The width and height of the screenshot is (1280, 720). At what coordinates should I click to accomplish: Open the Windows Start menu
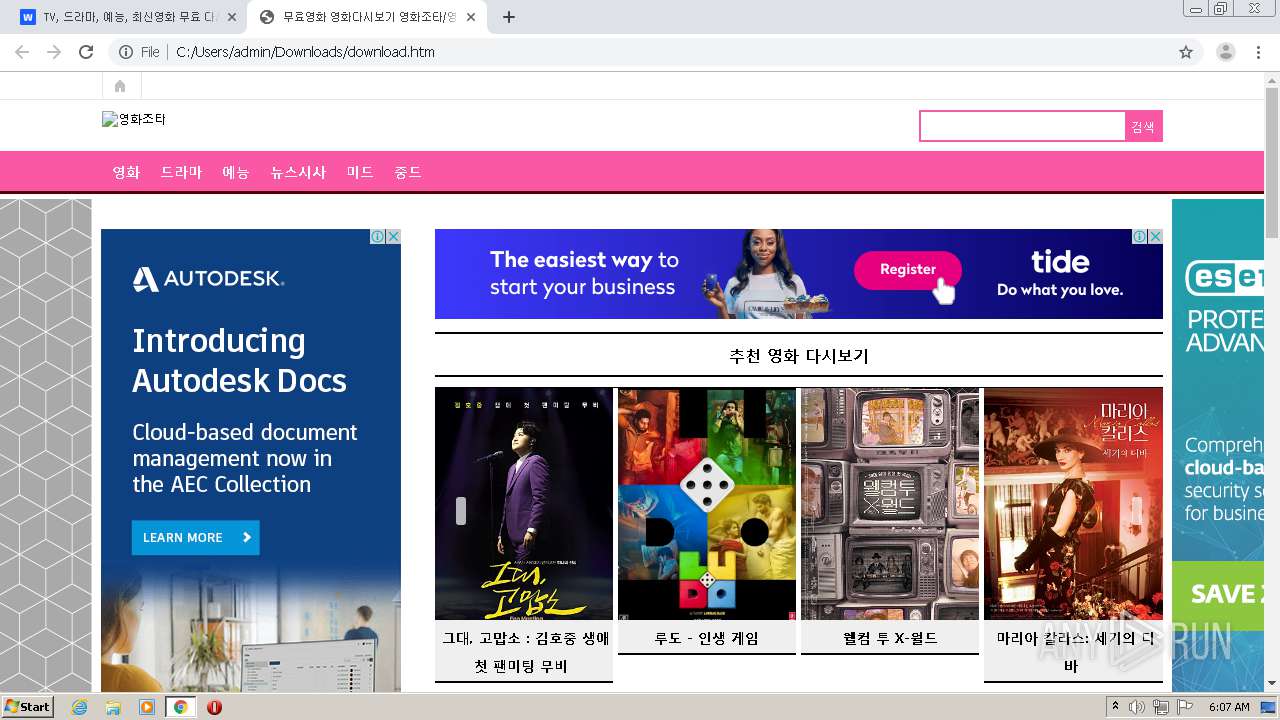coord(28,707)
